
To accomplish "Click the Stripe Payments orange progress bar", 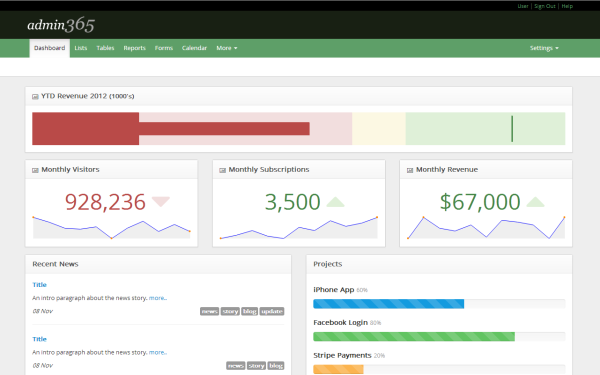I will 338,369.
